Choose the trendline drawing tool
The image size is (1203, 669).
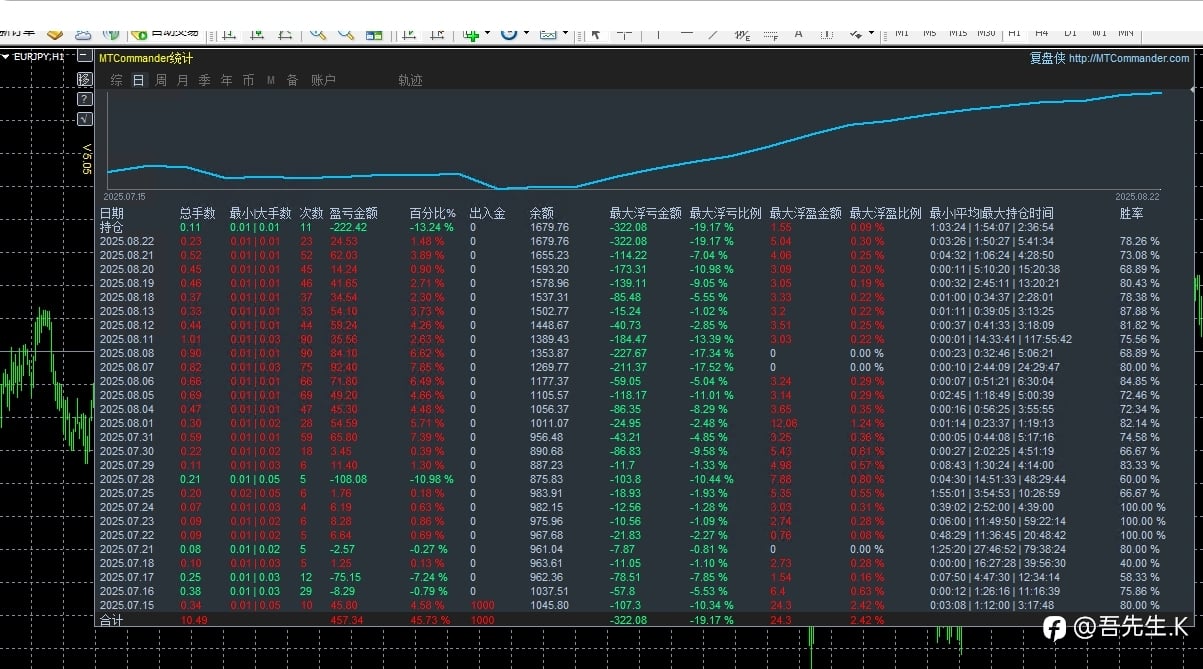pyautogui.click(x=713, y=34)
